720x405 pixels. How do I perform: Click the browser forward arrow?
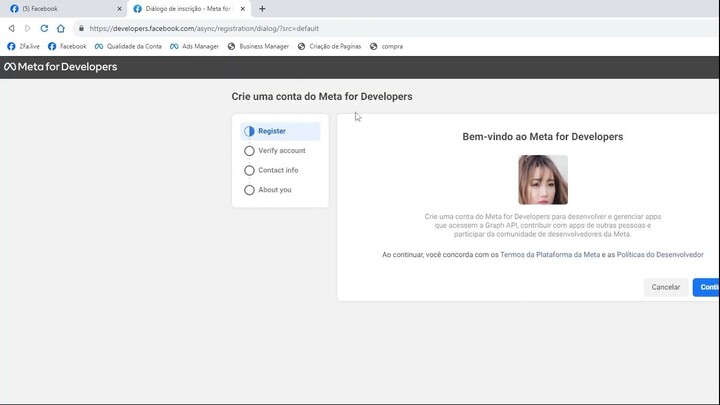point(28,28)
